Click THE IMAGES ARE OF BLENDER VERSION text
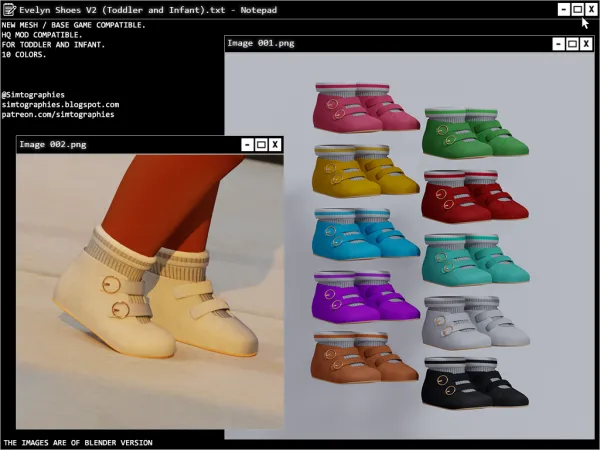Screen dimensions: 600x450 [78, 443]
